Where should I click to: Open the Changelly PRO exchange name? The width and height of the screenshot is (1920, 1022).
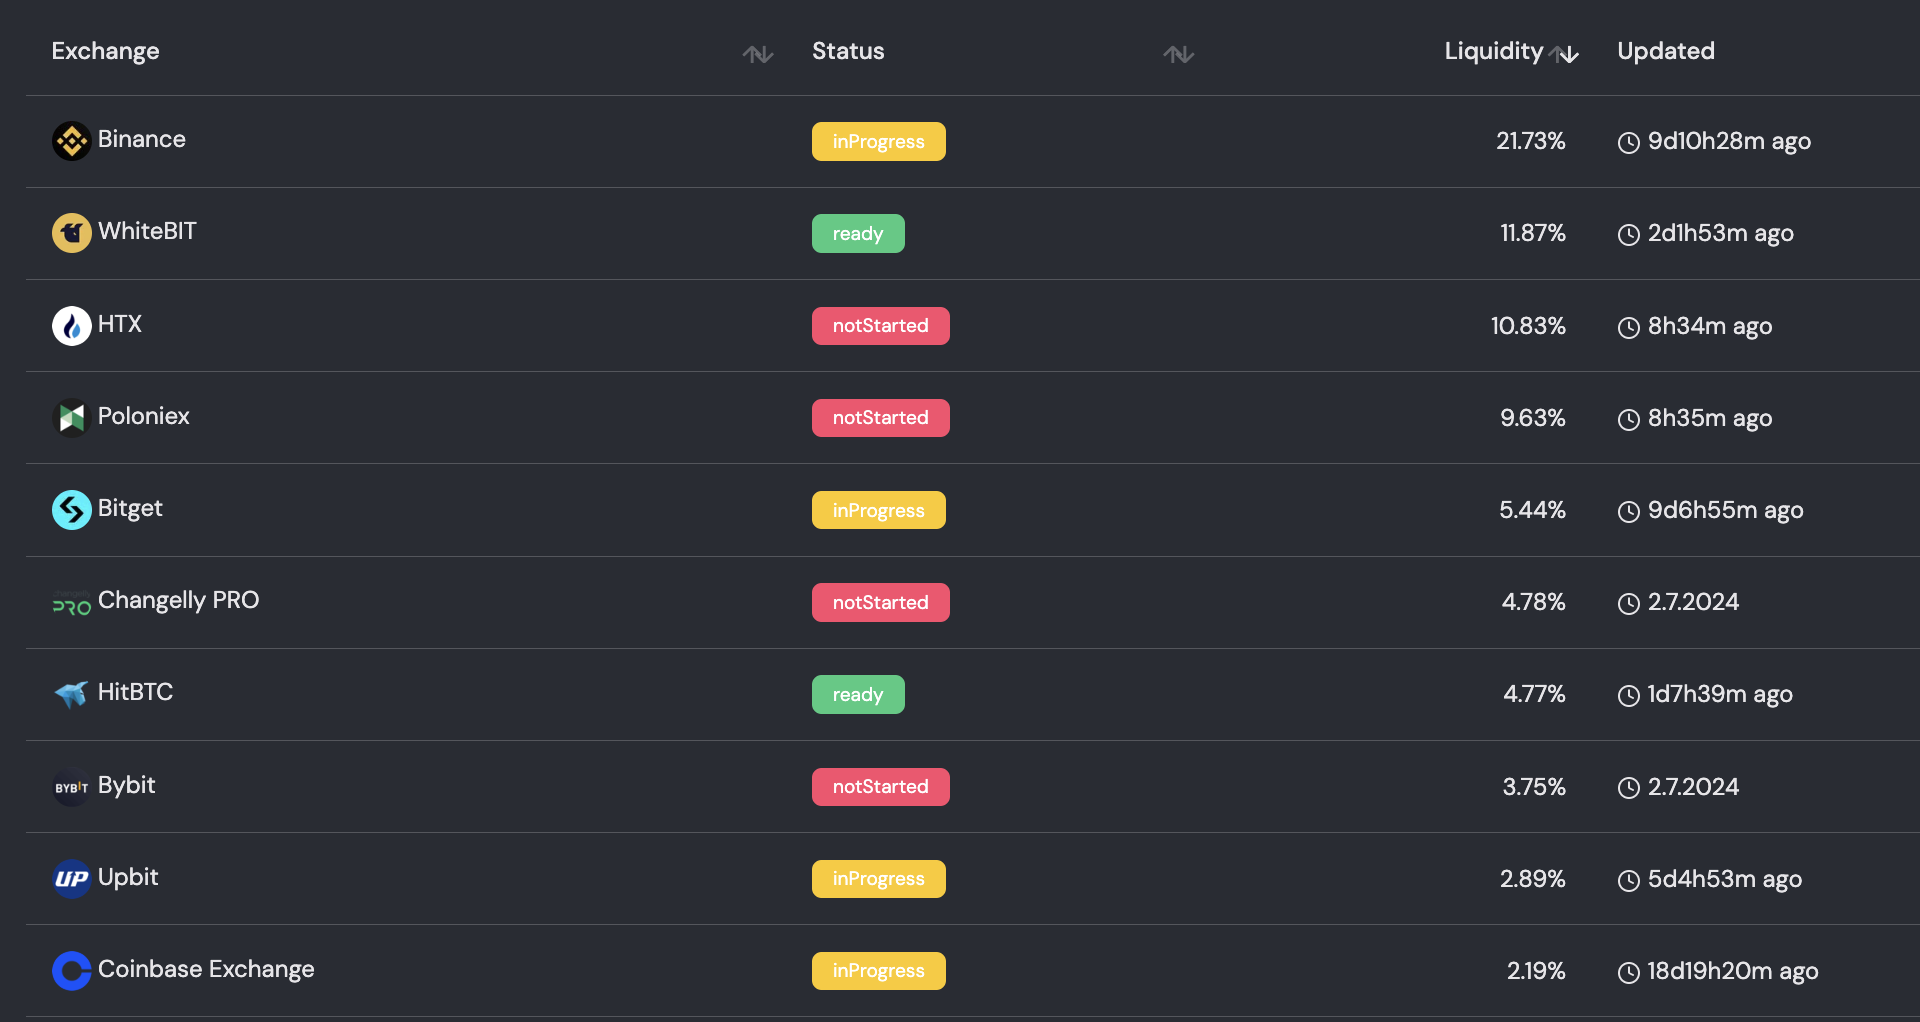click(x=178, y=600)
